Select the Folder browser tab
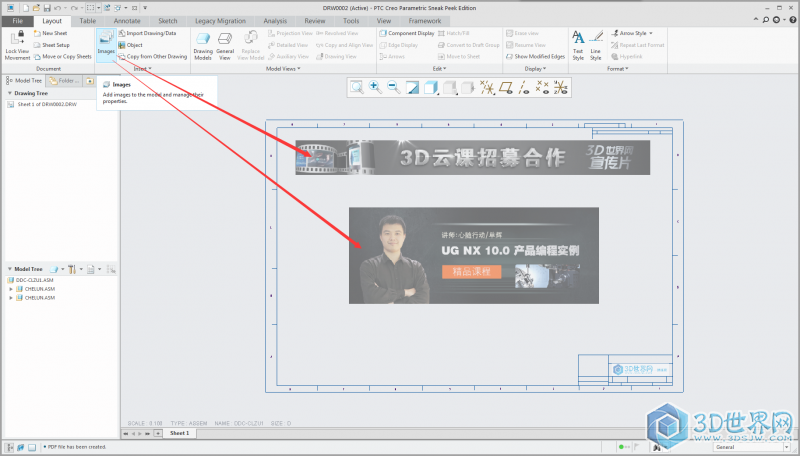 pos(64,81)
